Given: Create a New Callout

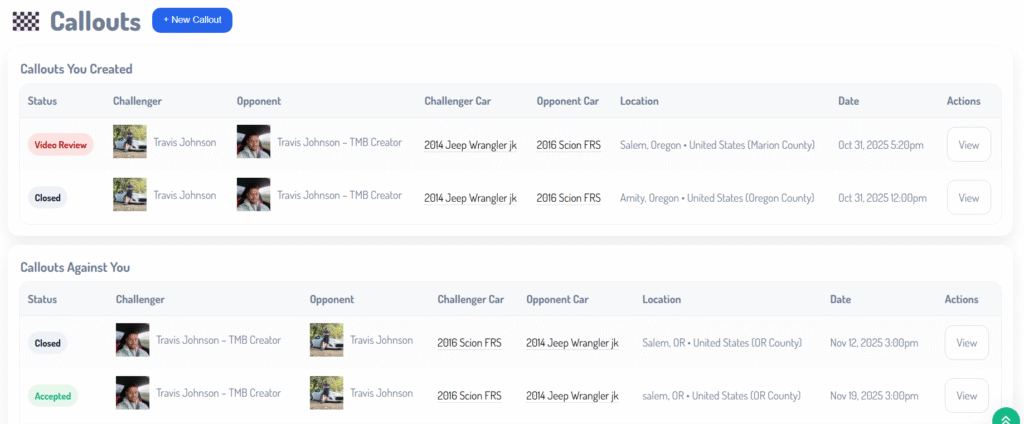Looking at the screenshot, I should point(192,20).
